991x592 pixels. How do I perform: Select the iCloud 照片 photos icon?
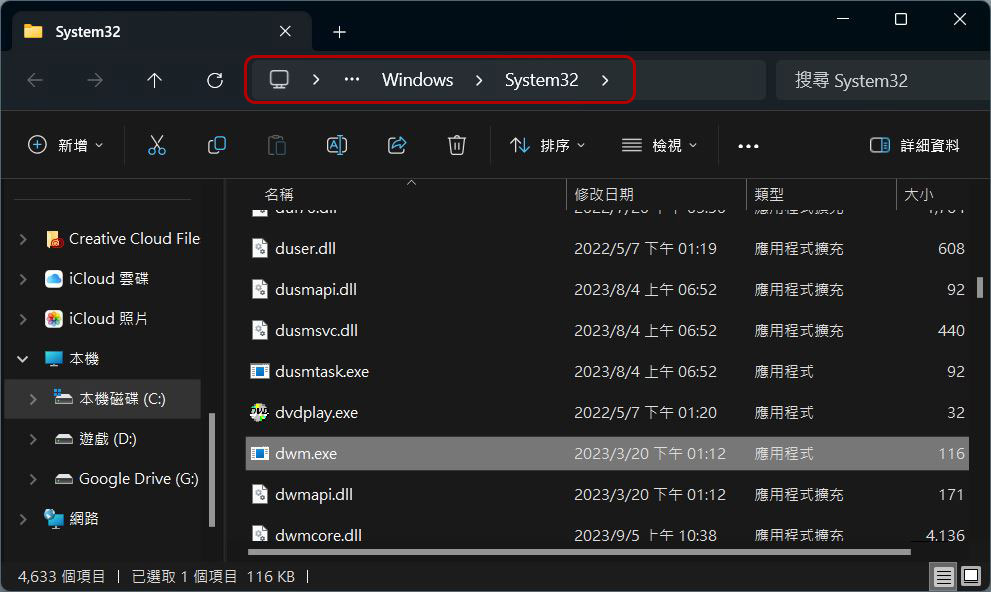(x=54, y=318)
